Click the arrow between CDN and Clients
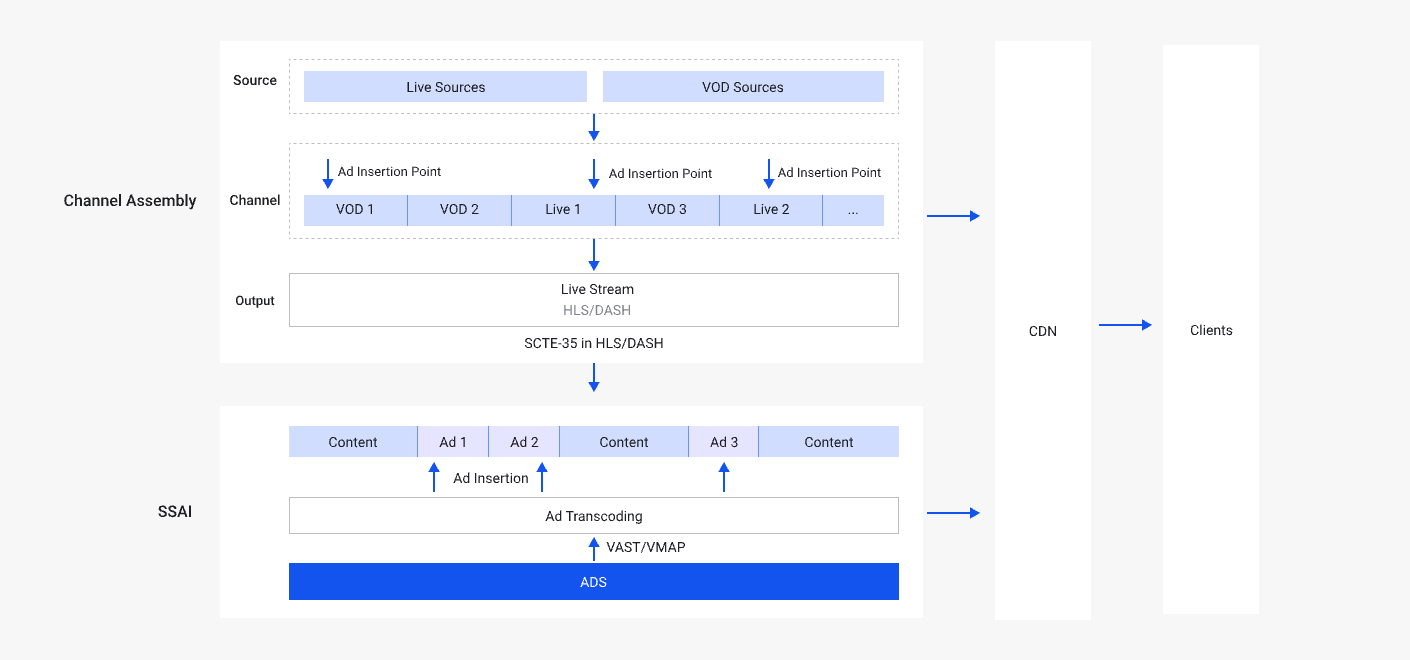 (1126, 325)
